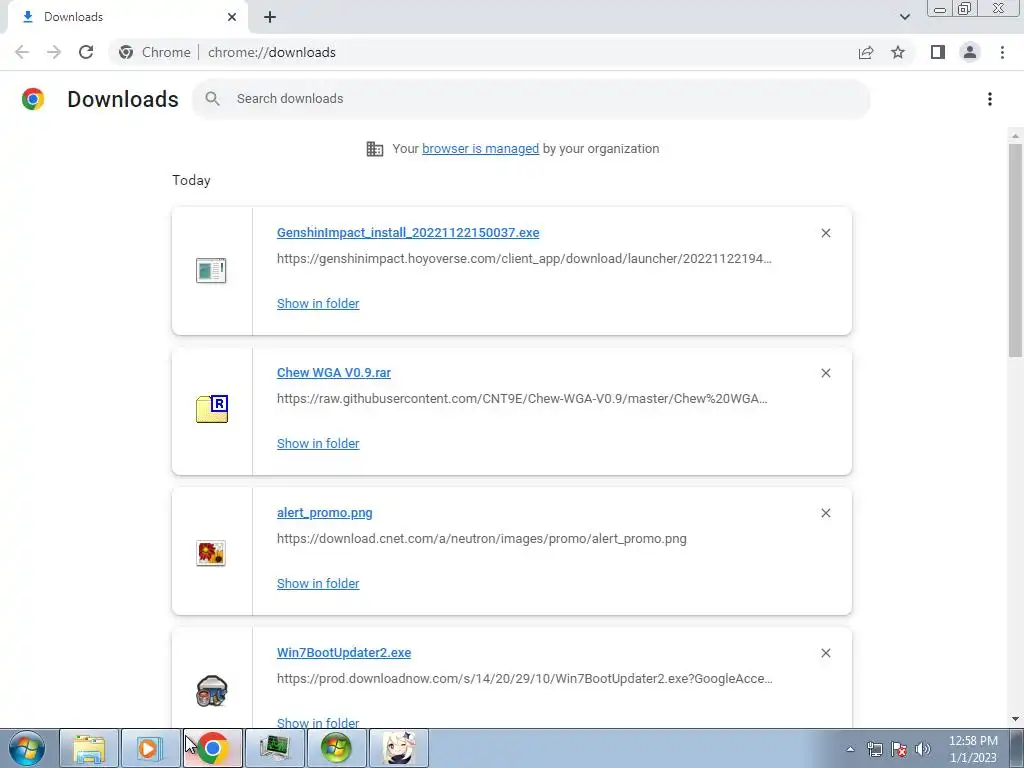
Task: Show GenshinImpact installer in folder
Action: 318,303
